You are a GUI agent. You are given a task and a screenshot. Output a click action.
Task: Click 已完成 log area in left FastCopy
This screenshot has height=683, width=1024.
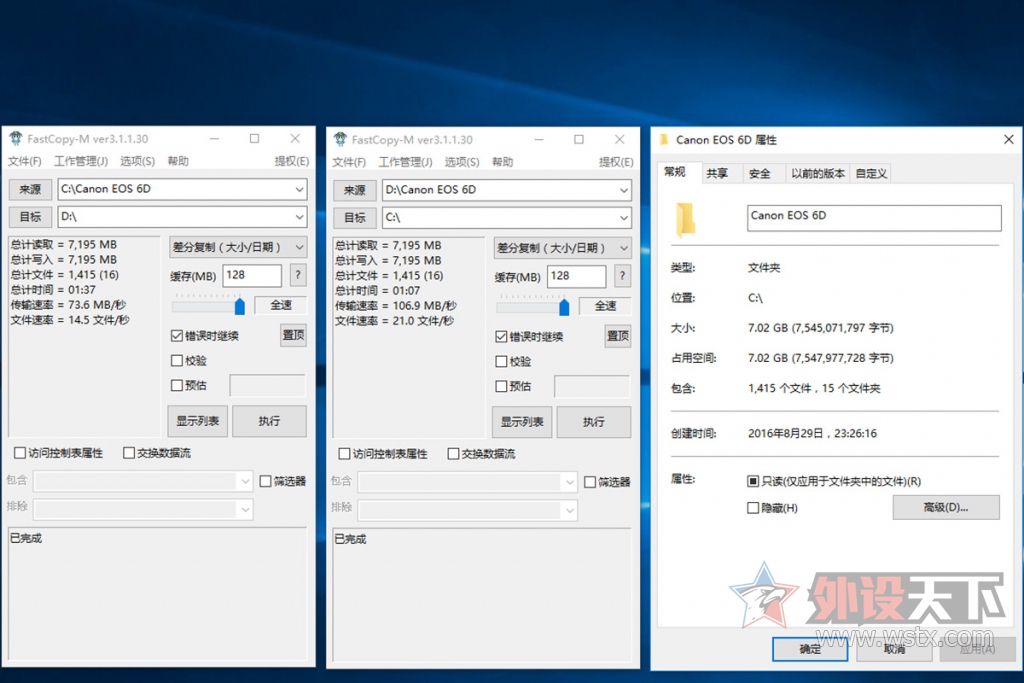point(157,593)
